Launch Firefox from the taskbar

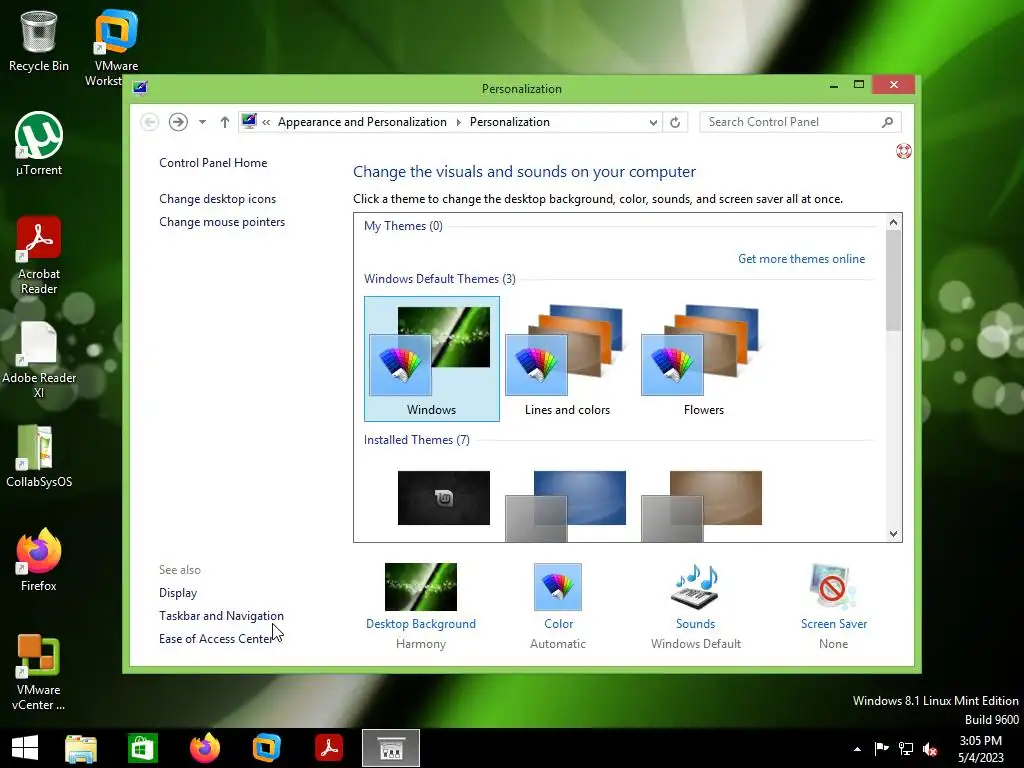pos(205,748)
